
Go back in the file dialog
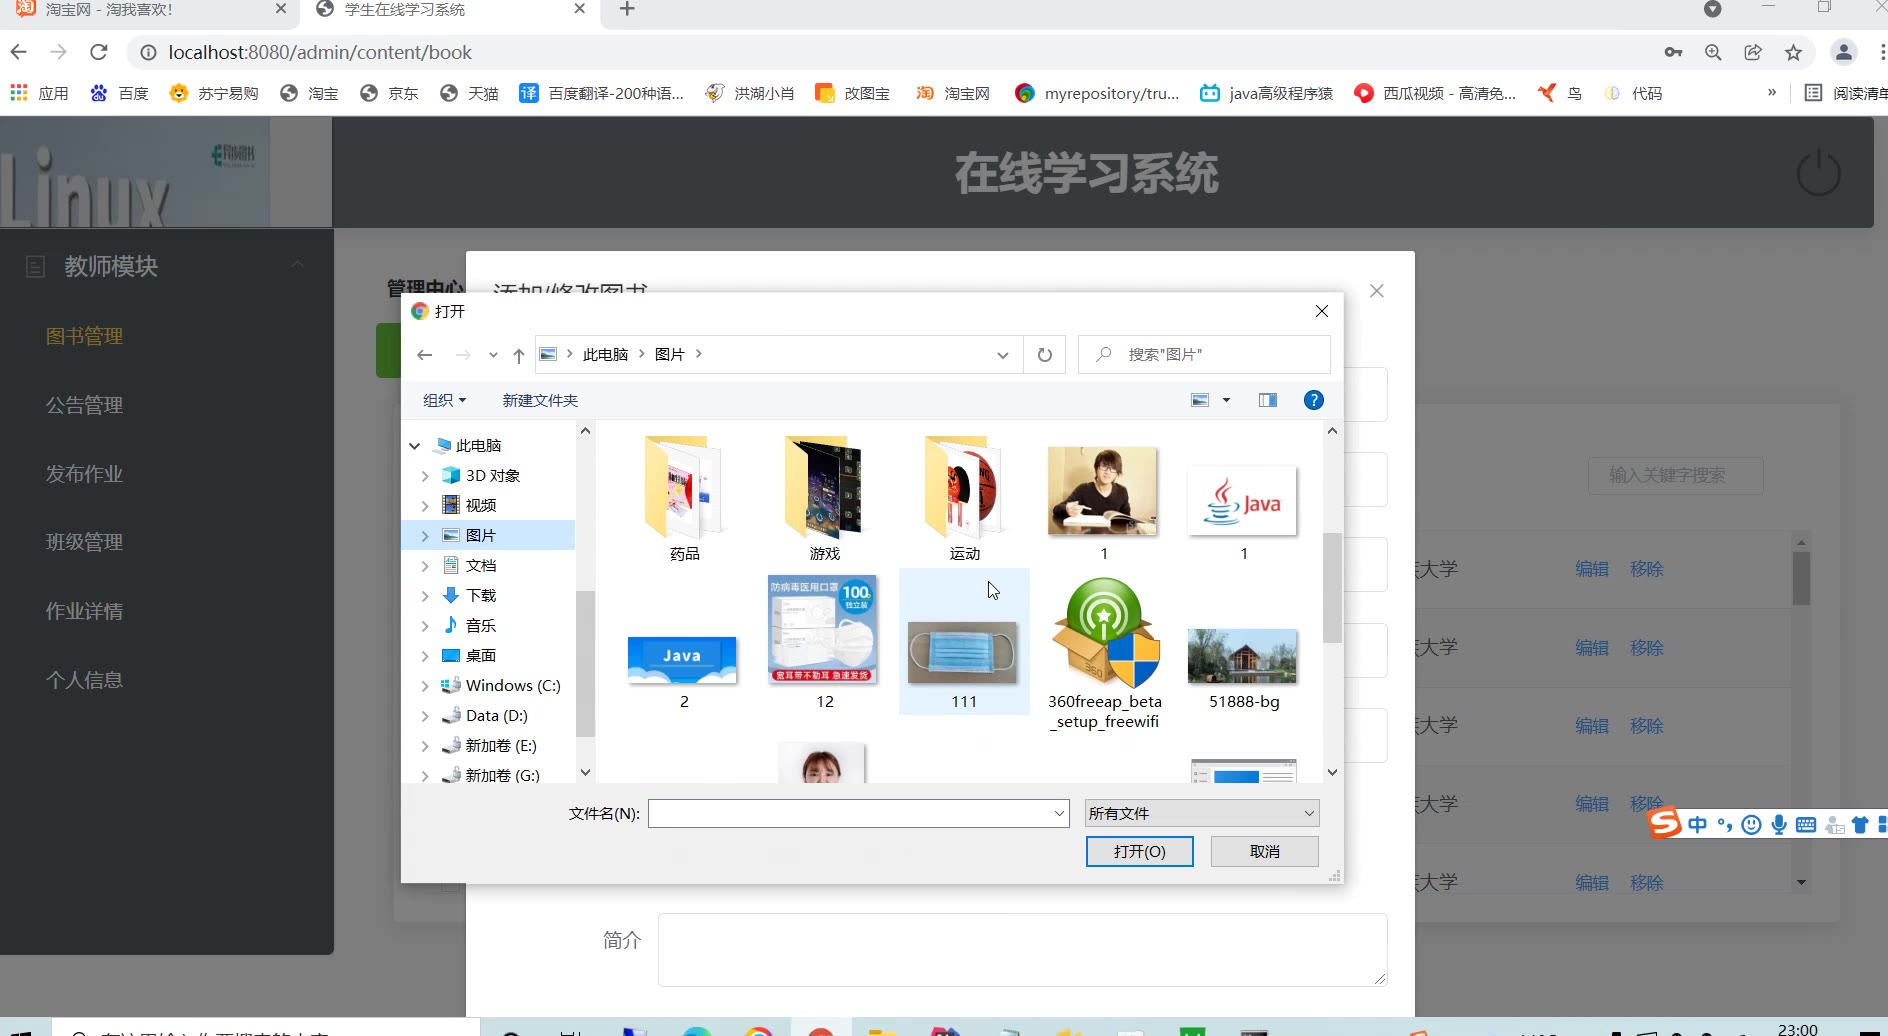tap(425, 355)
